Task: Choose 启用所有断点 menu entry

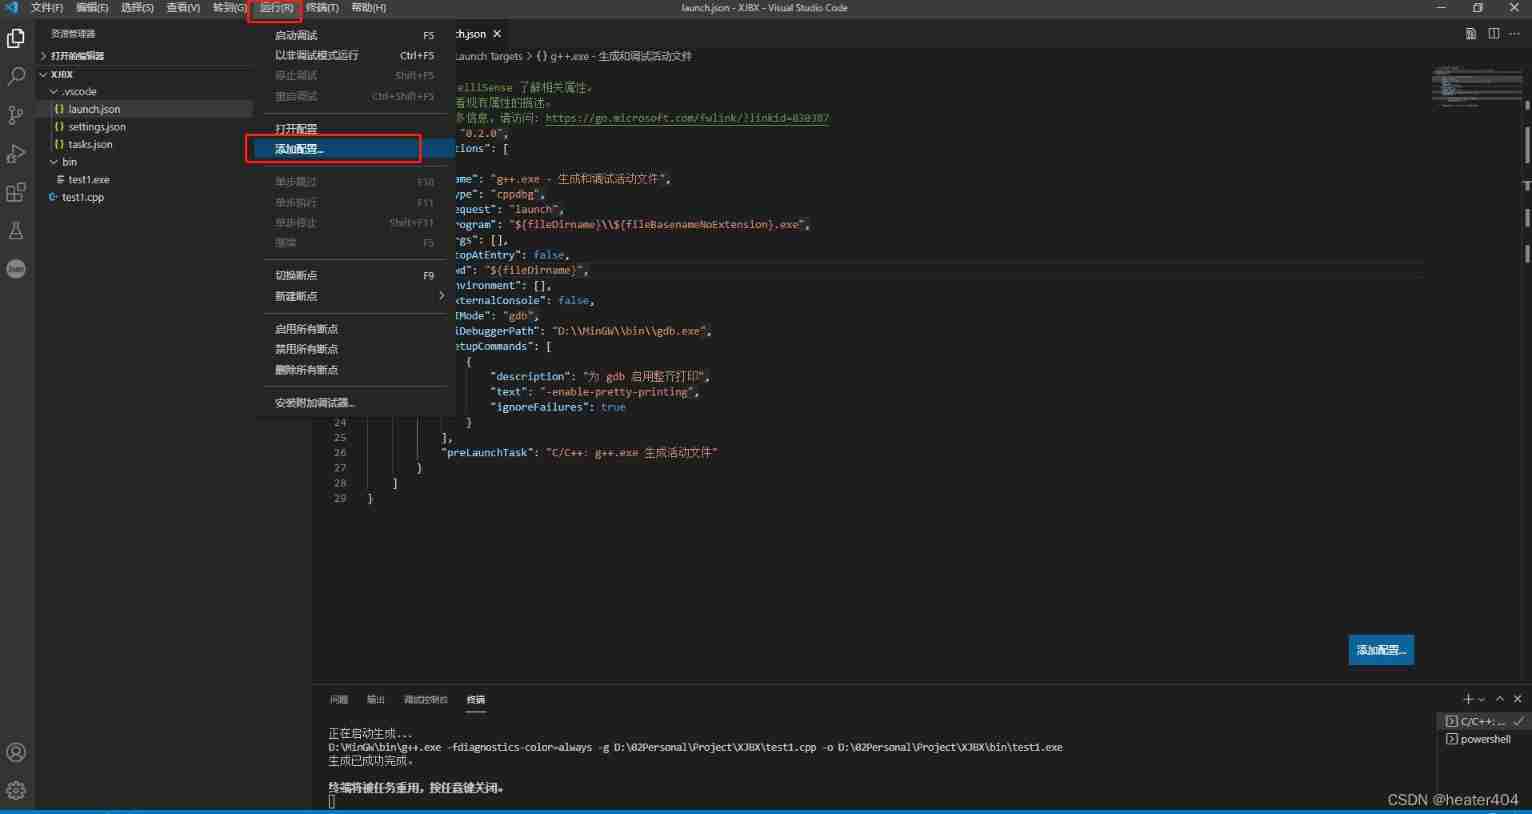Action: [x=353, y=329]
